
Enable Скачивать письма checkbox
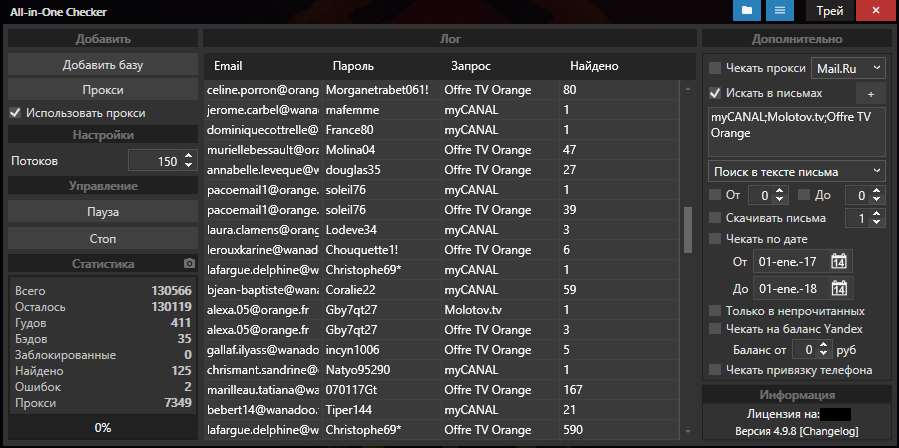point(715,218)
